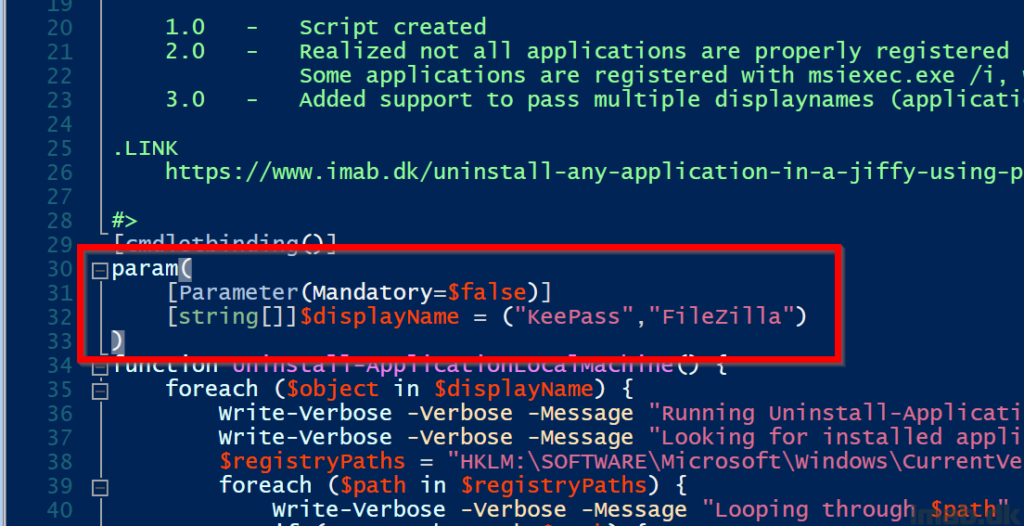
Task: Click the ".LINK" comment keyword
Action: point(146,148)
